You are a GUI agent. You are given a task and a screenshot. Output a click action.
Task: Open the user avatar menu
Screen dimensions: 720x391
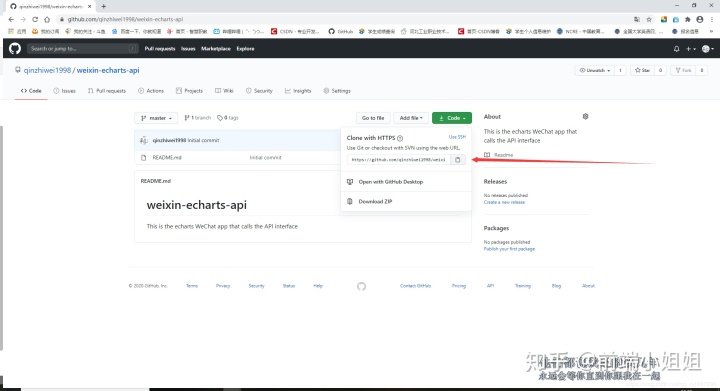(708, 49)
